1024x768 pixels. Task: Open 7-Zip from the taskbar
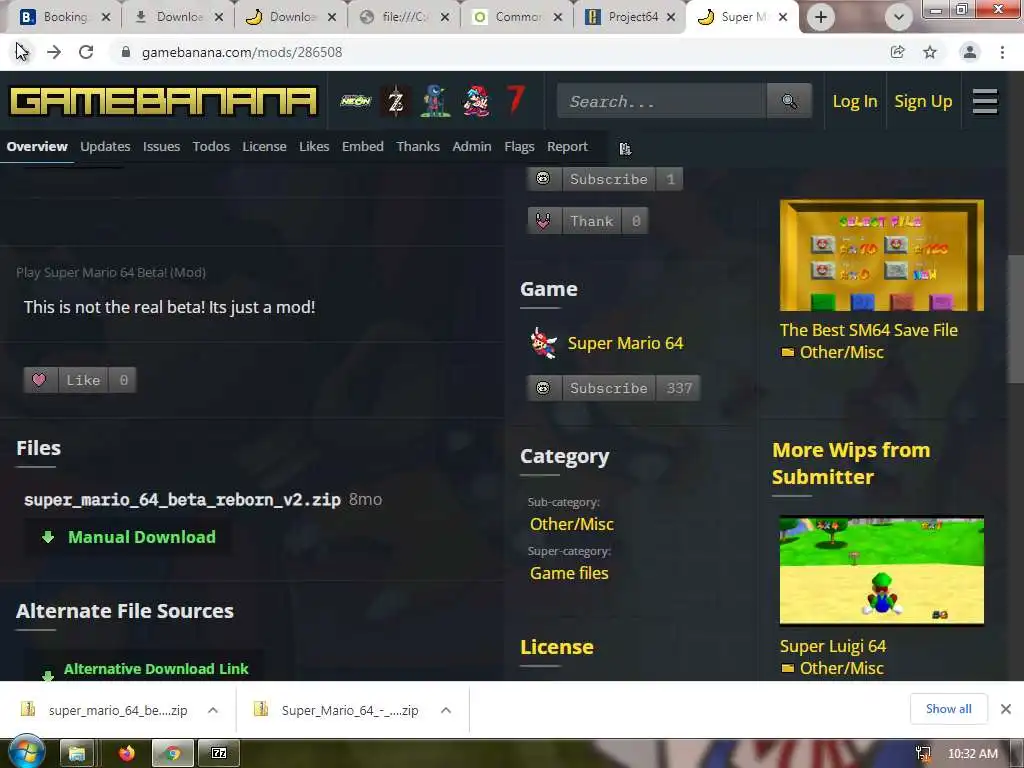click(x=219, y=753)
